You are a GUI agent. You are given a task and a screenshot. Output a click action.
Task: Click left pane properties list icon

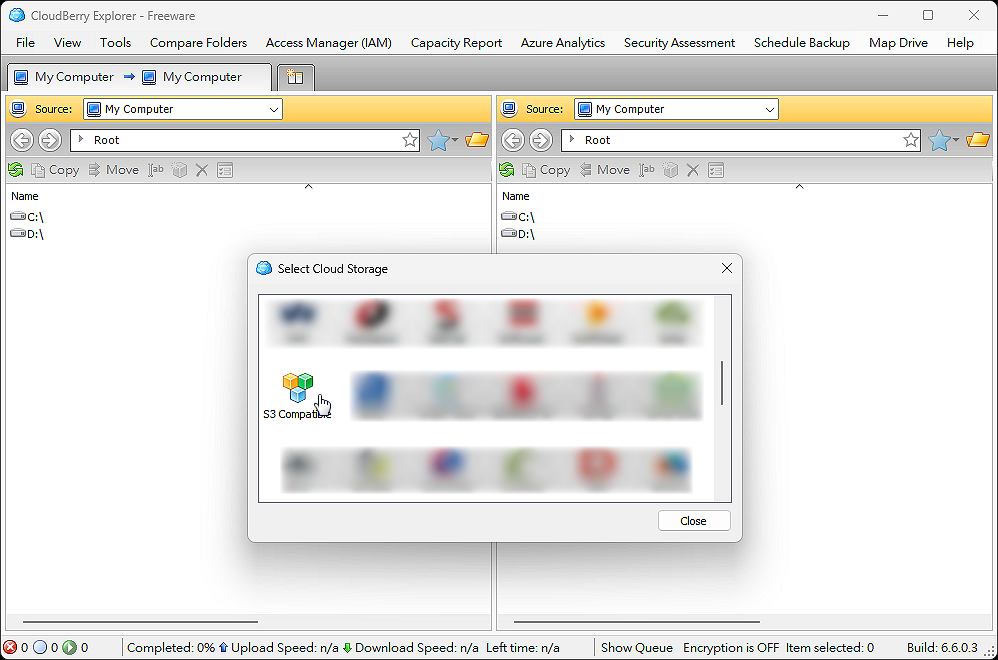pos(225,170)
